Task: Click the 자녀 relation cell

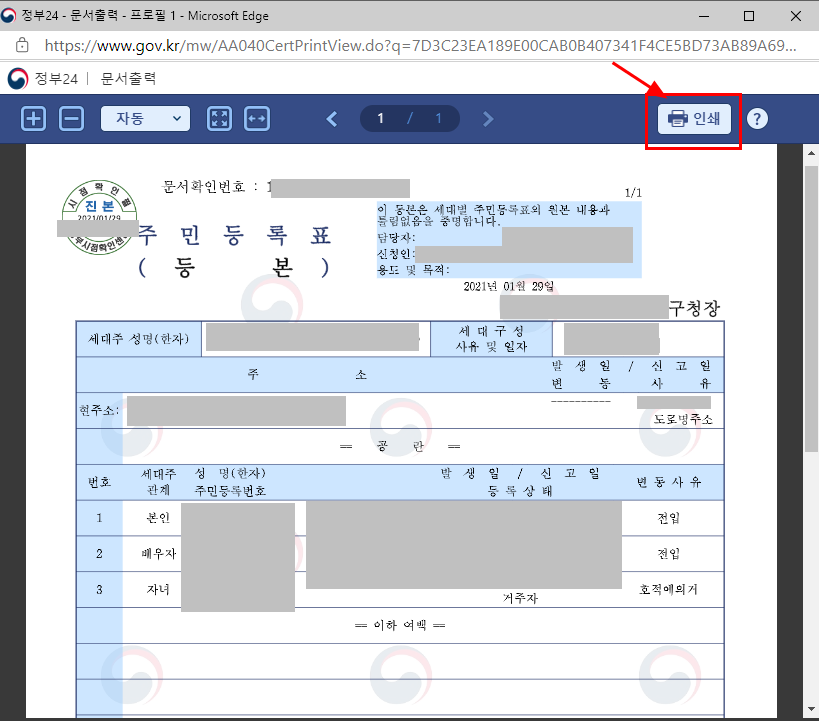Action: point(158,589)
